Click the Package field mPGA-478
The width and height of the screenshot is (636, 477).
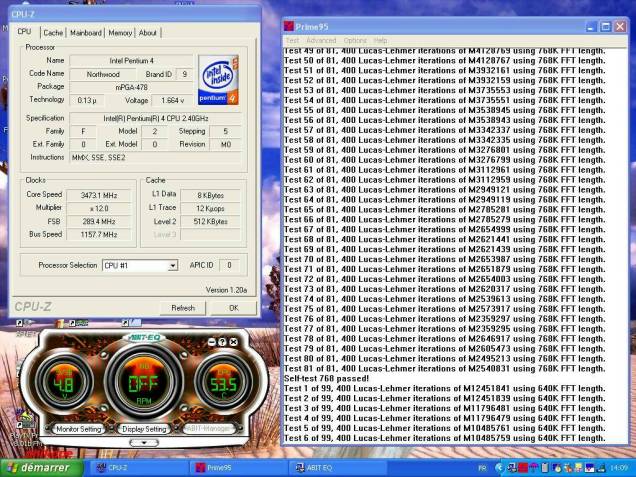(131, 87)
